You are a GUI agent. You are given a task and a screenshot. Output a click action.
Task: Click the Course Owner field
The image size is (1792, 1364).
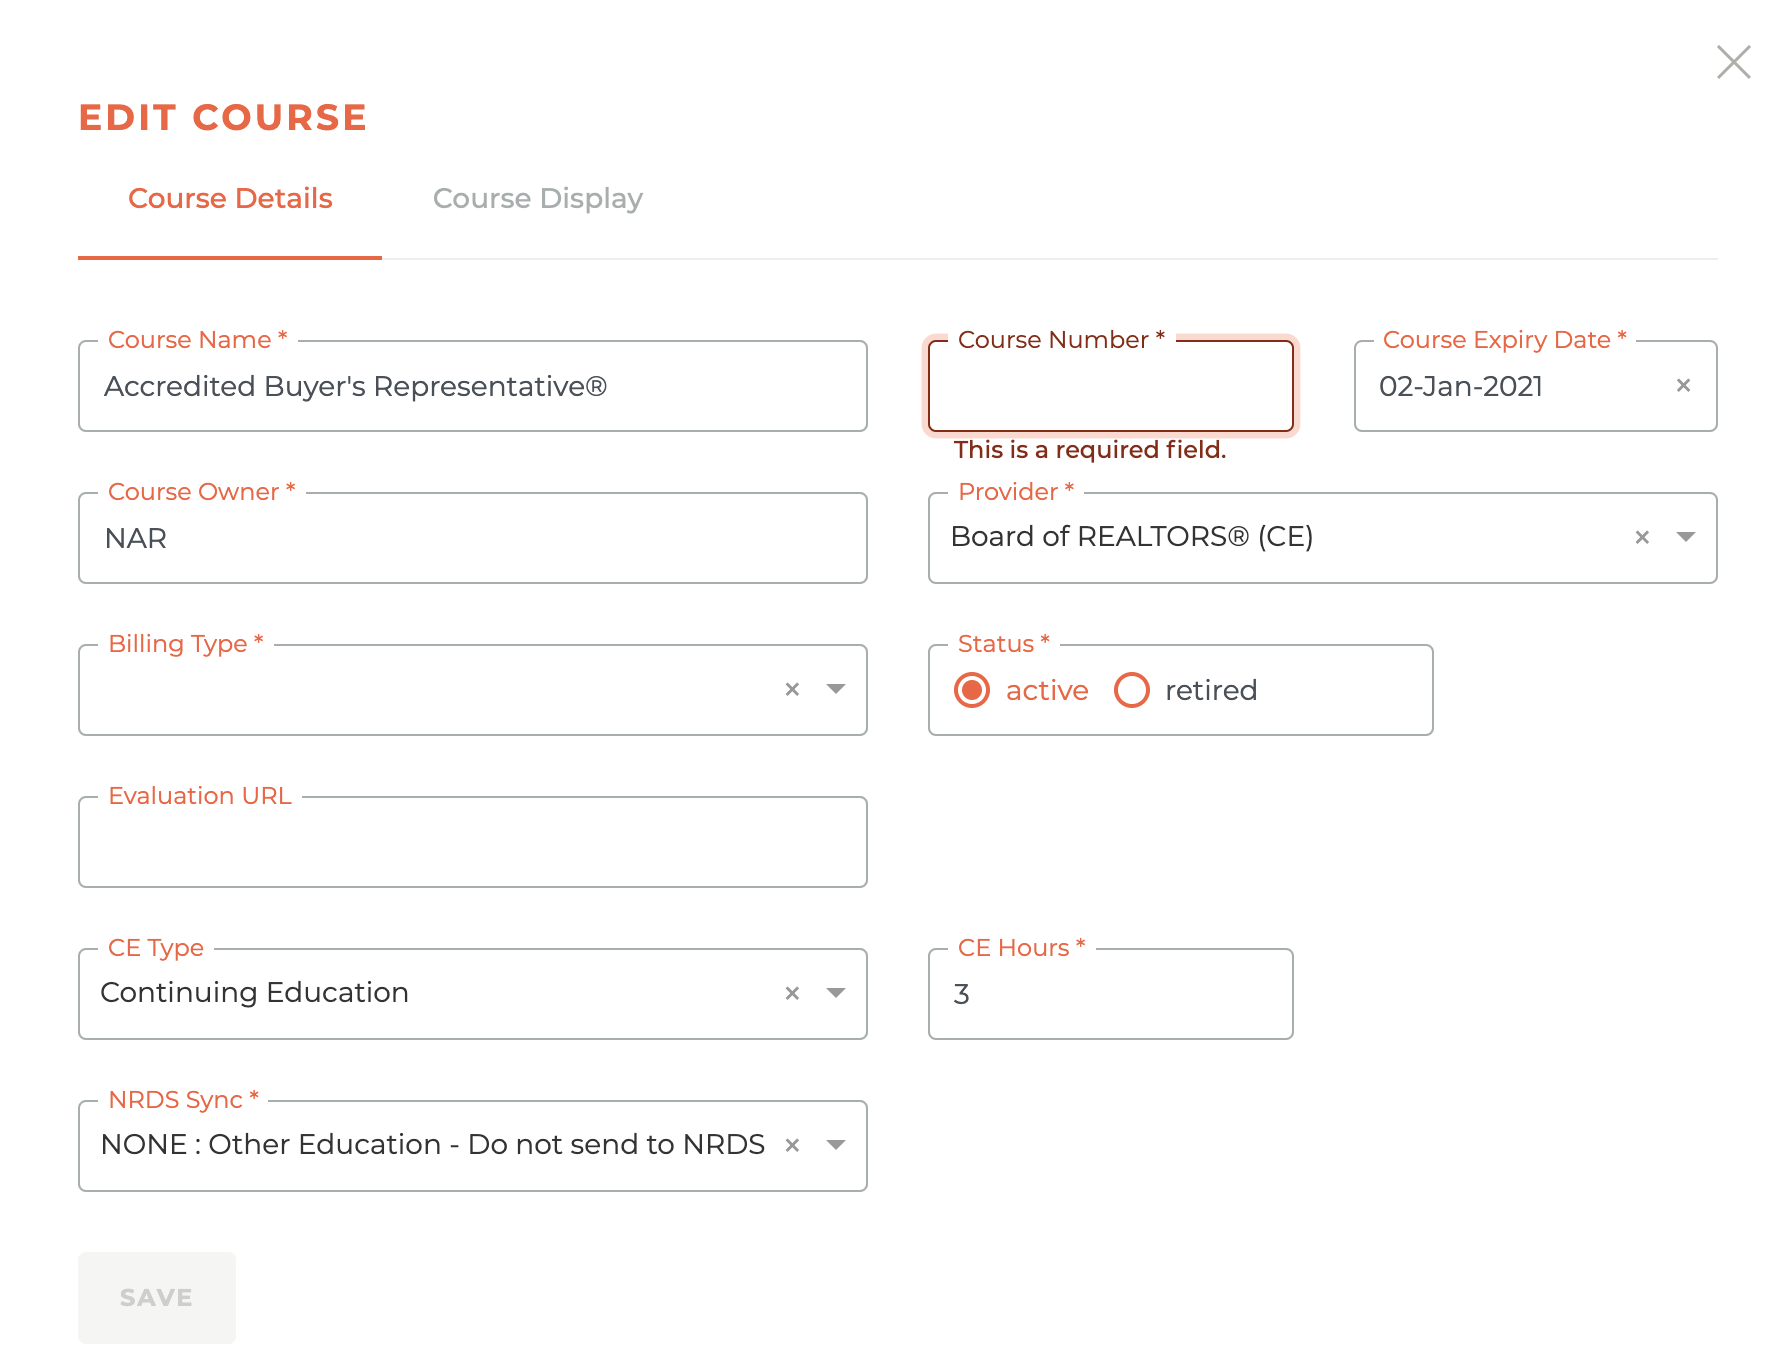coord(473,538)
